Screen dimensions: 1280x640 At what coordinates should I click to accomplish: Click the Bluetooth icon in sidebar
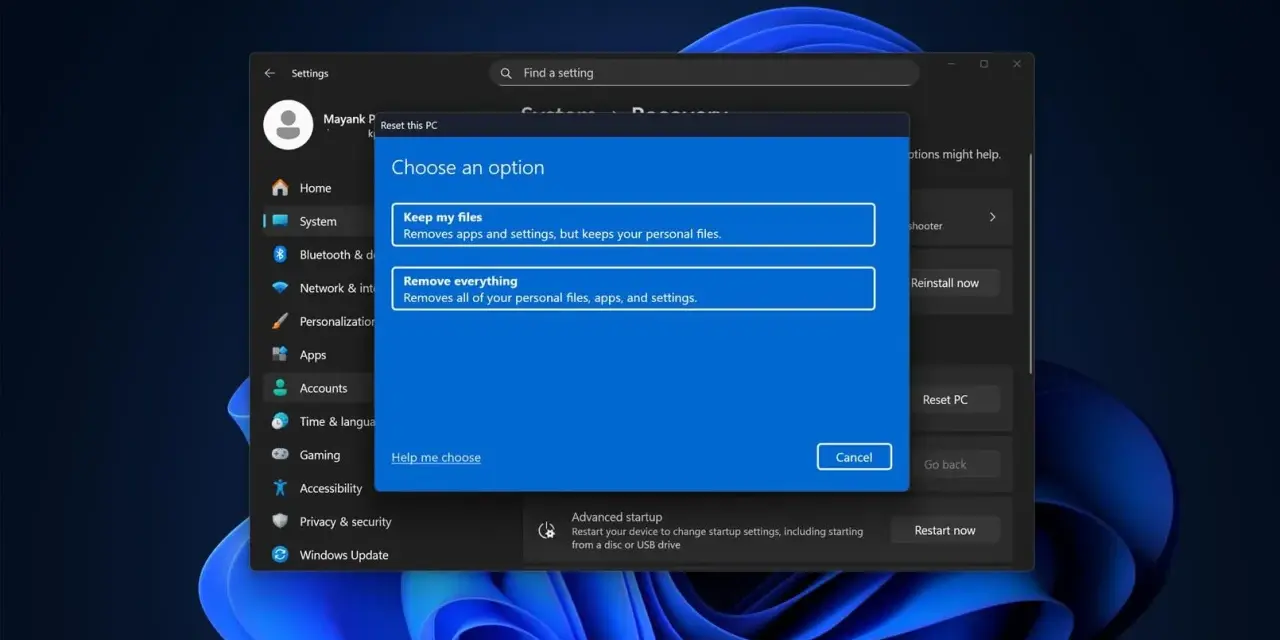[280, 254]
